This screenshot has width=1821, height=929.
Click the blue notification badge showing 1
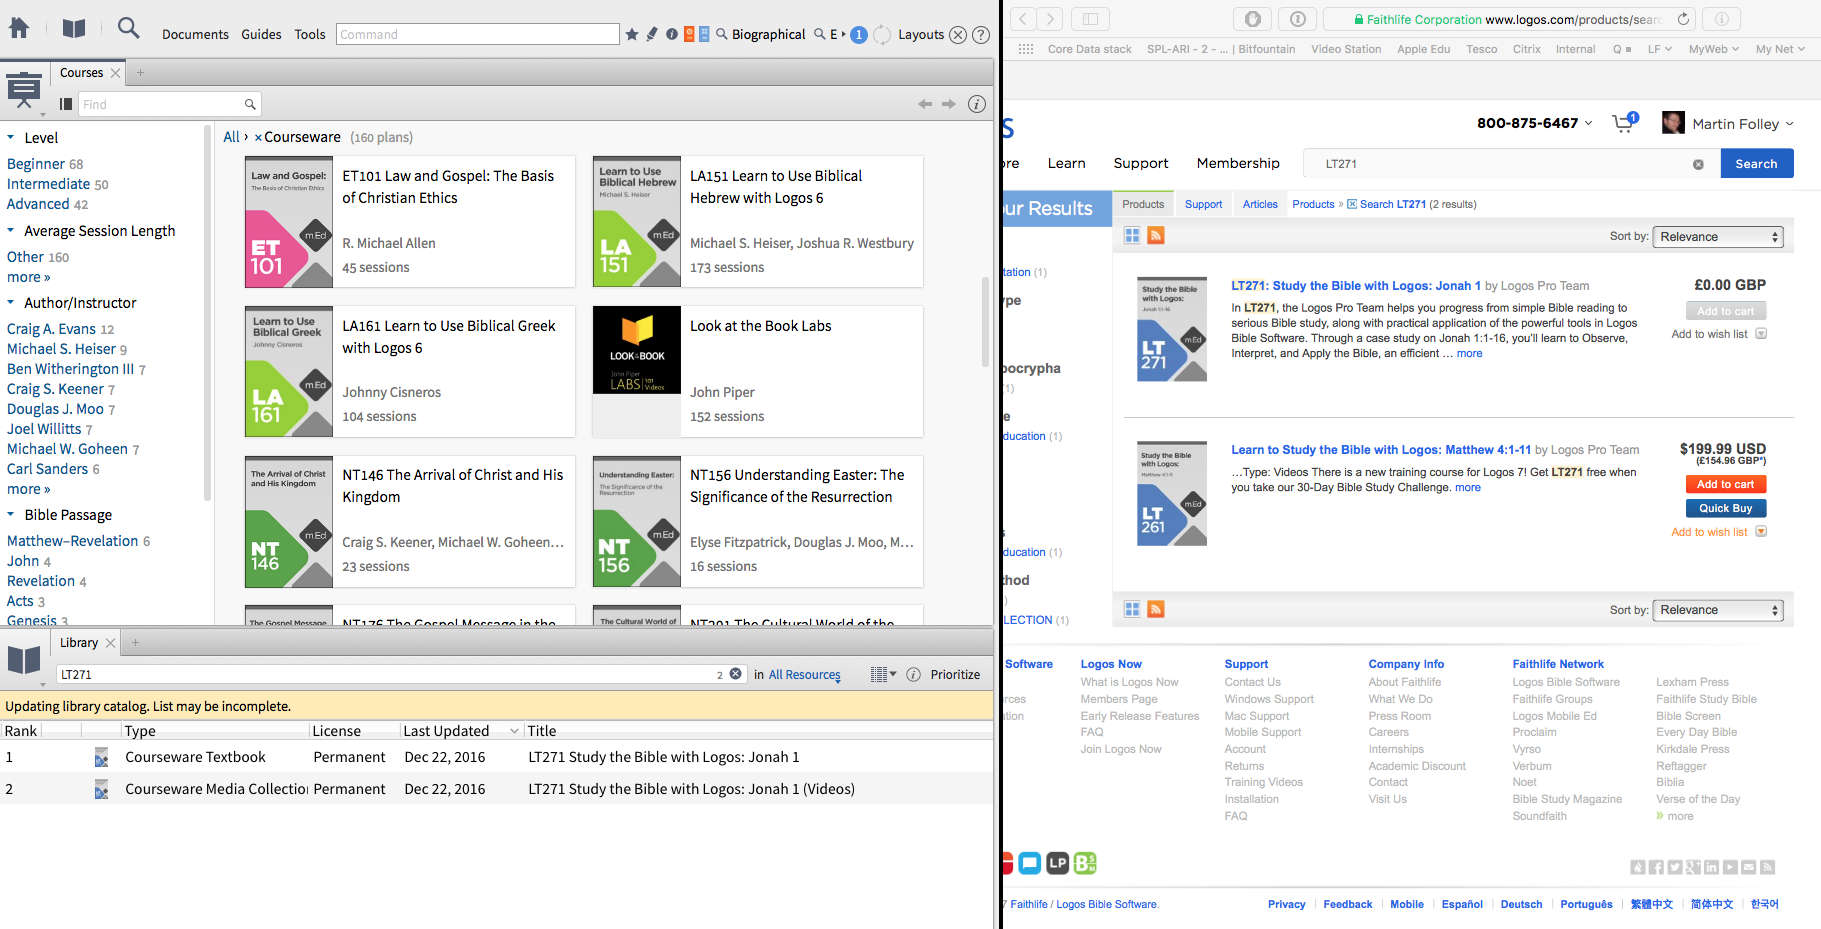point(858,34)
